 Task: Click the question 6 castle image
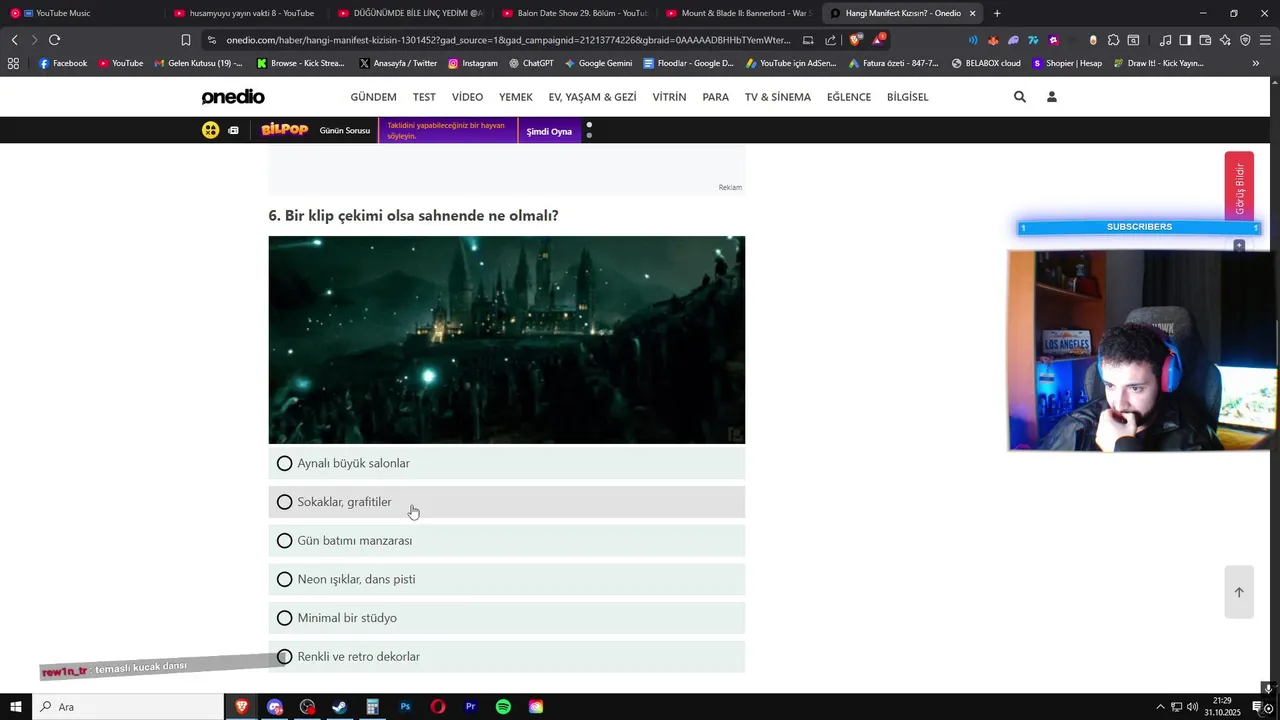(507, 340)
